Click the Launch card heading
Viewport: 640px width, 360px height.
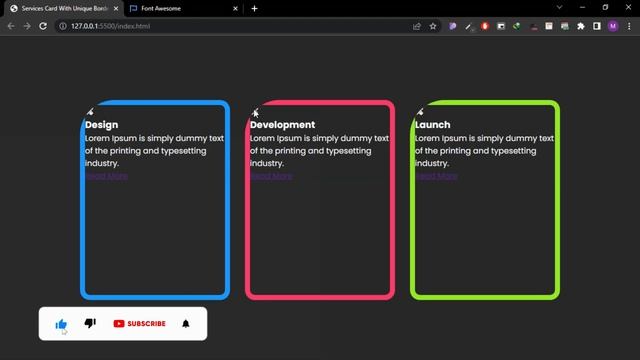433,124
